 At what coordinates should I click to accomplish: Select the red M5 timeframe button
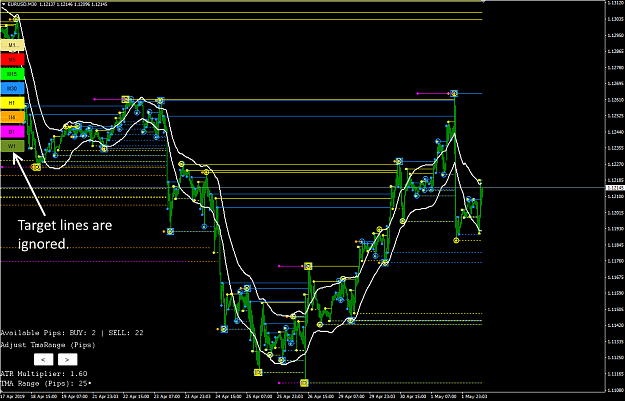click(x=12, y=60)
